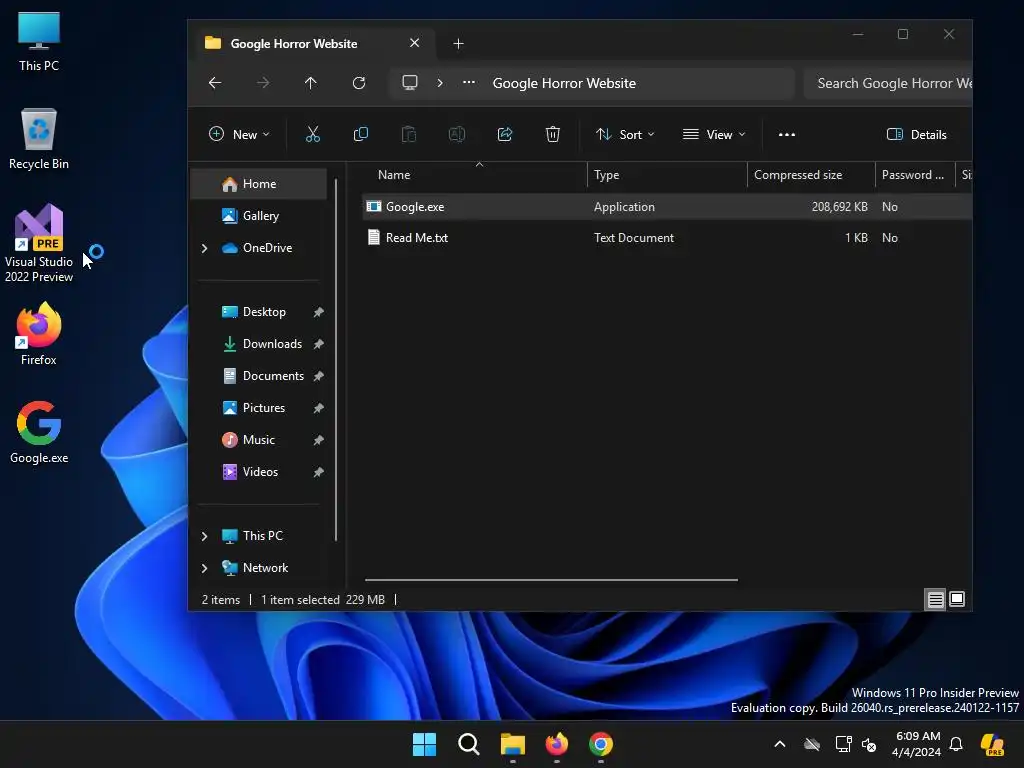Image resolution: width=1024 pixels, height=768 pixels.
Task: Expand This PC tree node
Action: click(204, 536)
